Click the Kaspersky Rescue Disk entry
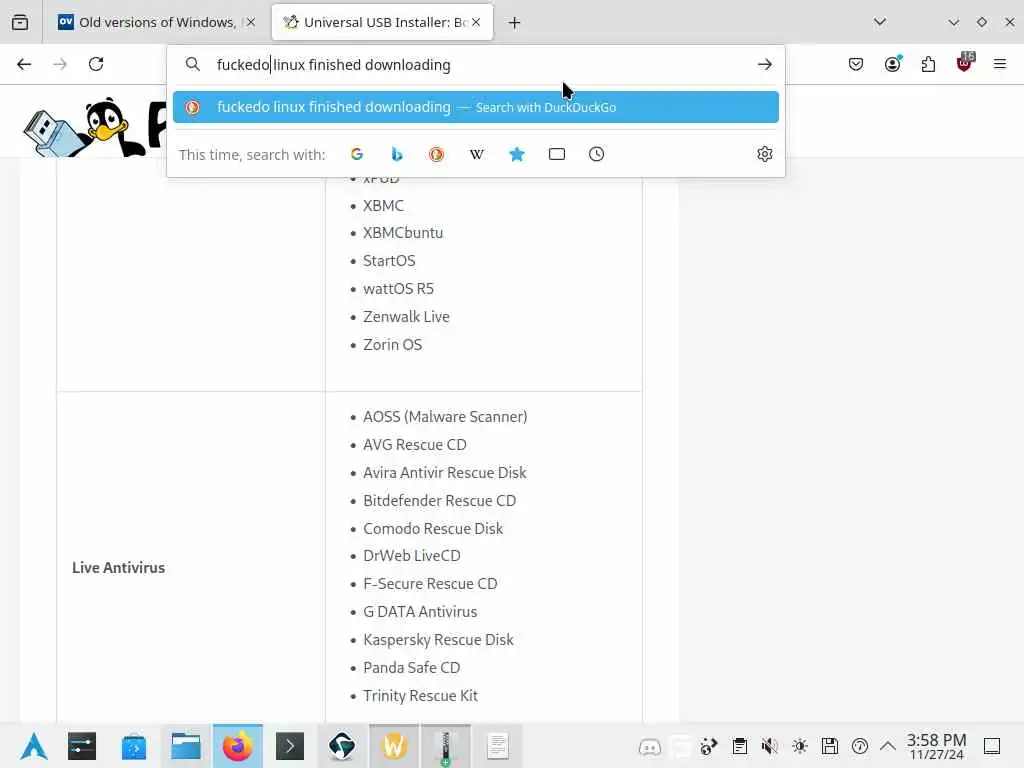The height and width of the screenshot is (768, 1024). [438, 639]
